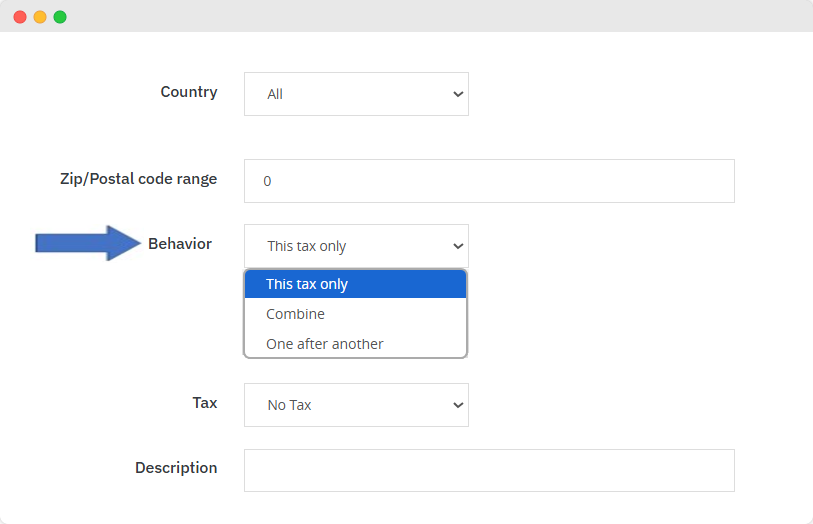Click into the Description text field
Screen dimensions: 813x524
489,470
